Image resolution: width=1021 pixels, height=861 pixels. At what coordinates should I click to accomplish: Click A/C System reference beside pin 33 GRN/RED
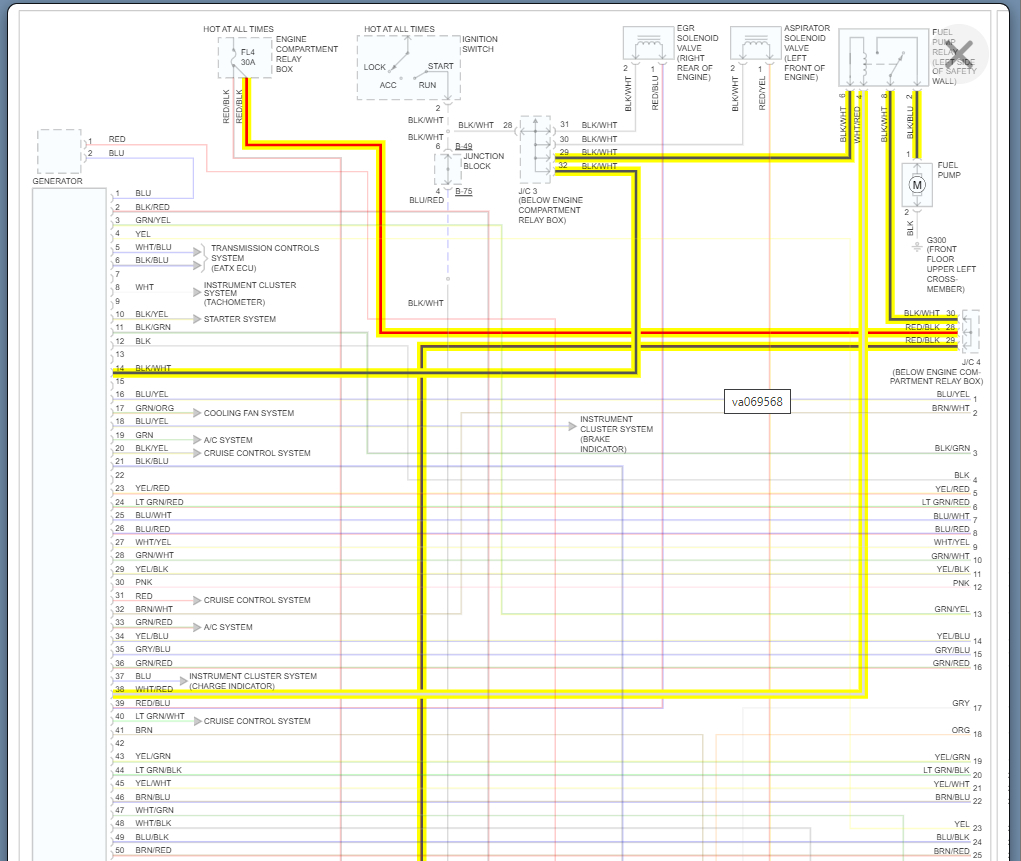(228, 627)
